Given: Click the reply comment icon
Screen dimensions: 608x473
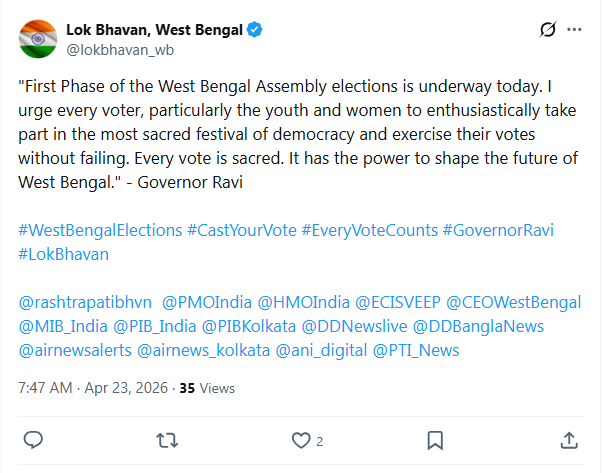Looking at the screenshot, I should [x=33, y=440].
